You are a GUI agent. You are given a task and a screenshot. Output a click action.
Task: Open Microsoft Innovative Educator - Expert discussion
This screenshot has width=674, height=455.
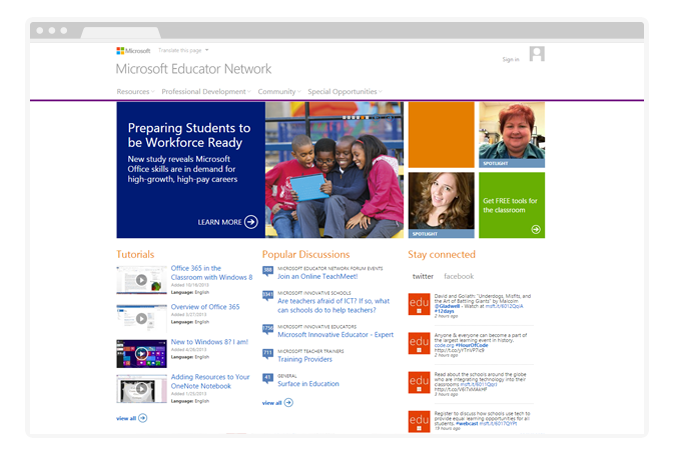click(336, 335)
